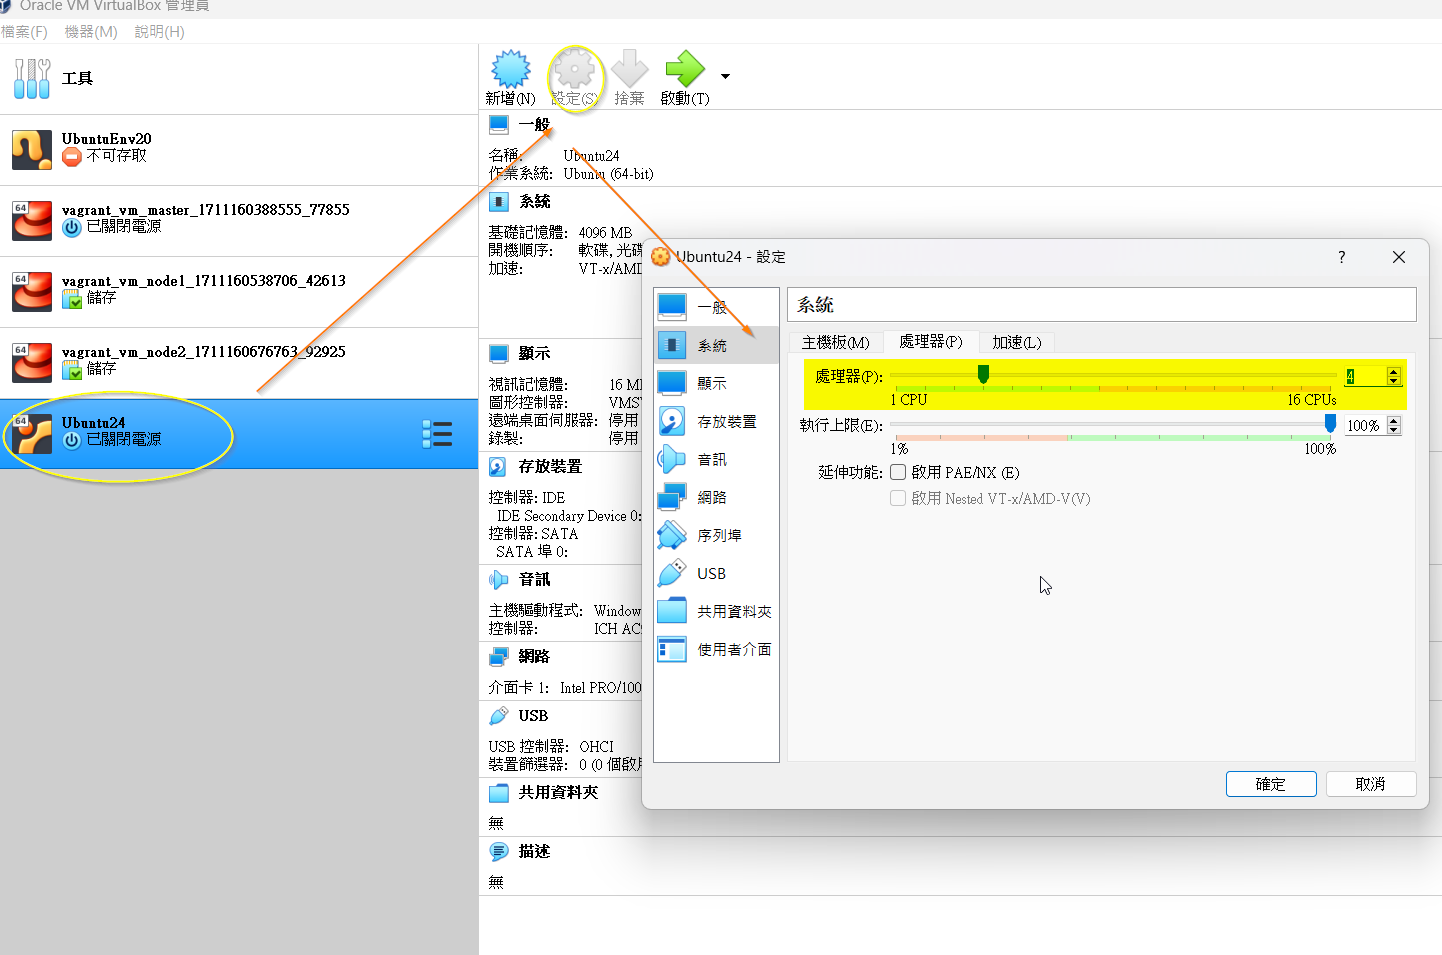The width and height of the screenshot is (1442, 955).
Task: Open the 檔案(F) menu
Action: pos(24,32)
